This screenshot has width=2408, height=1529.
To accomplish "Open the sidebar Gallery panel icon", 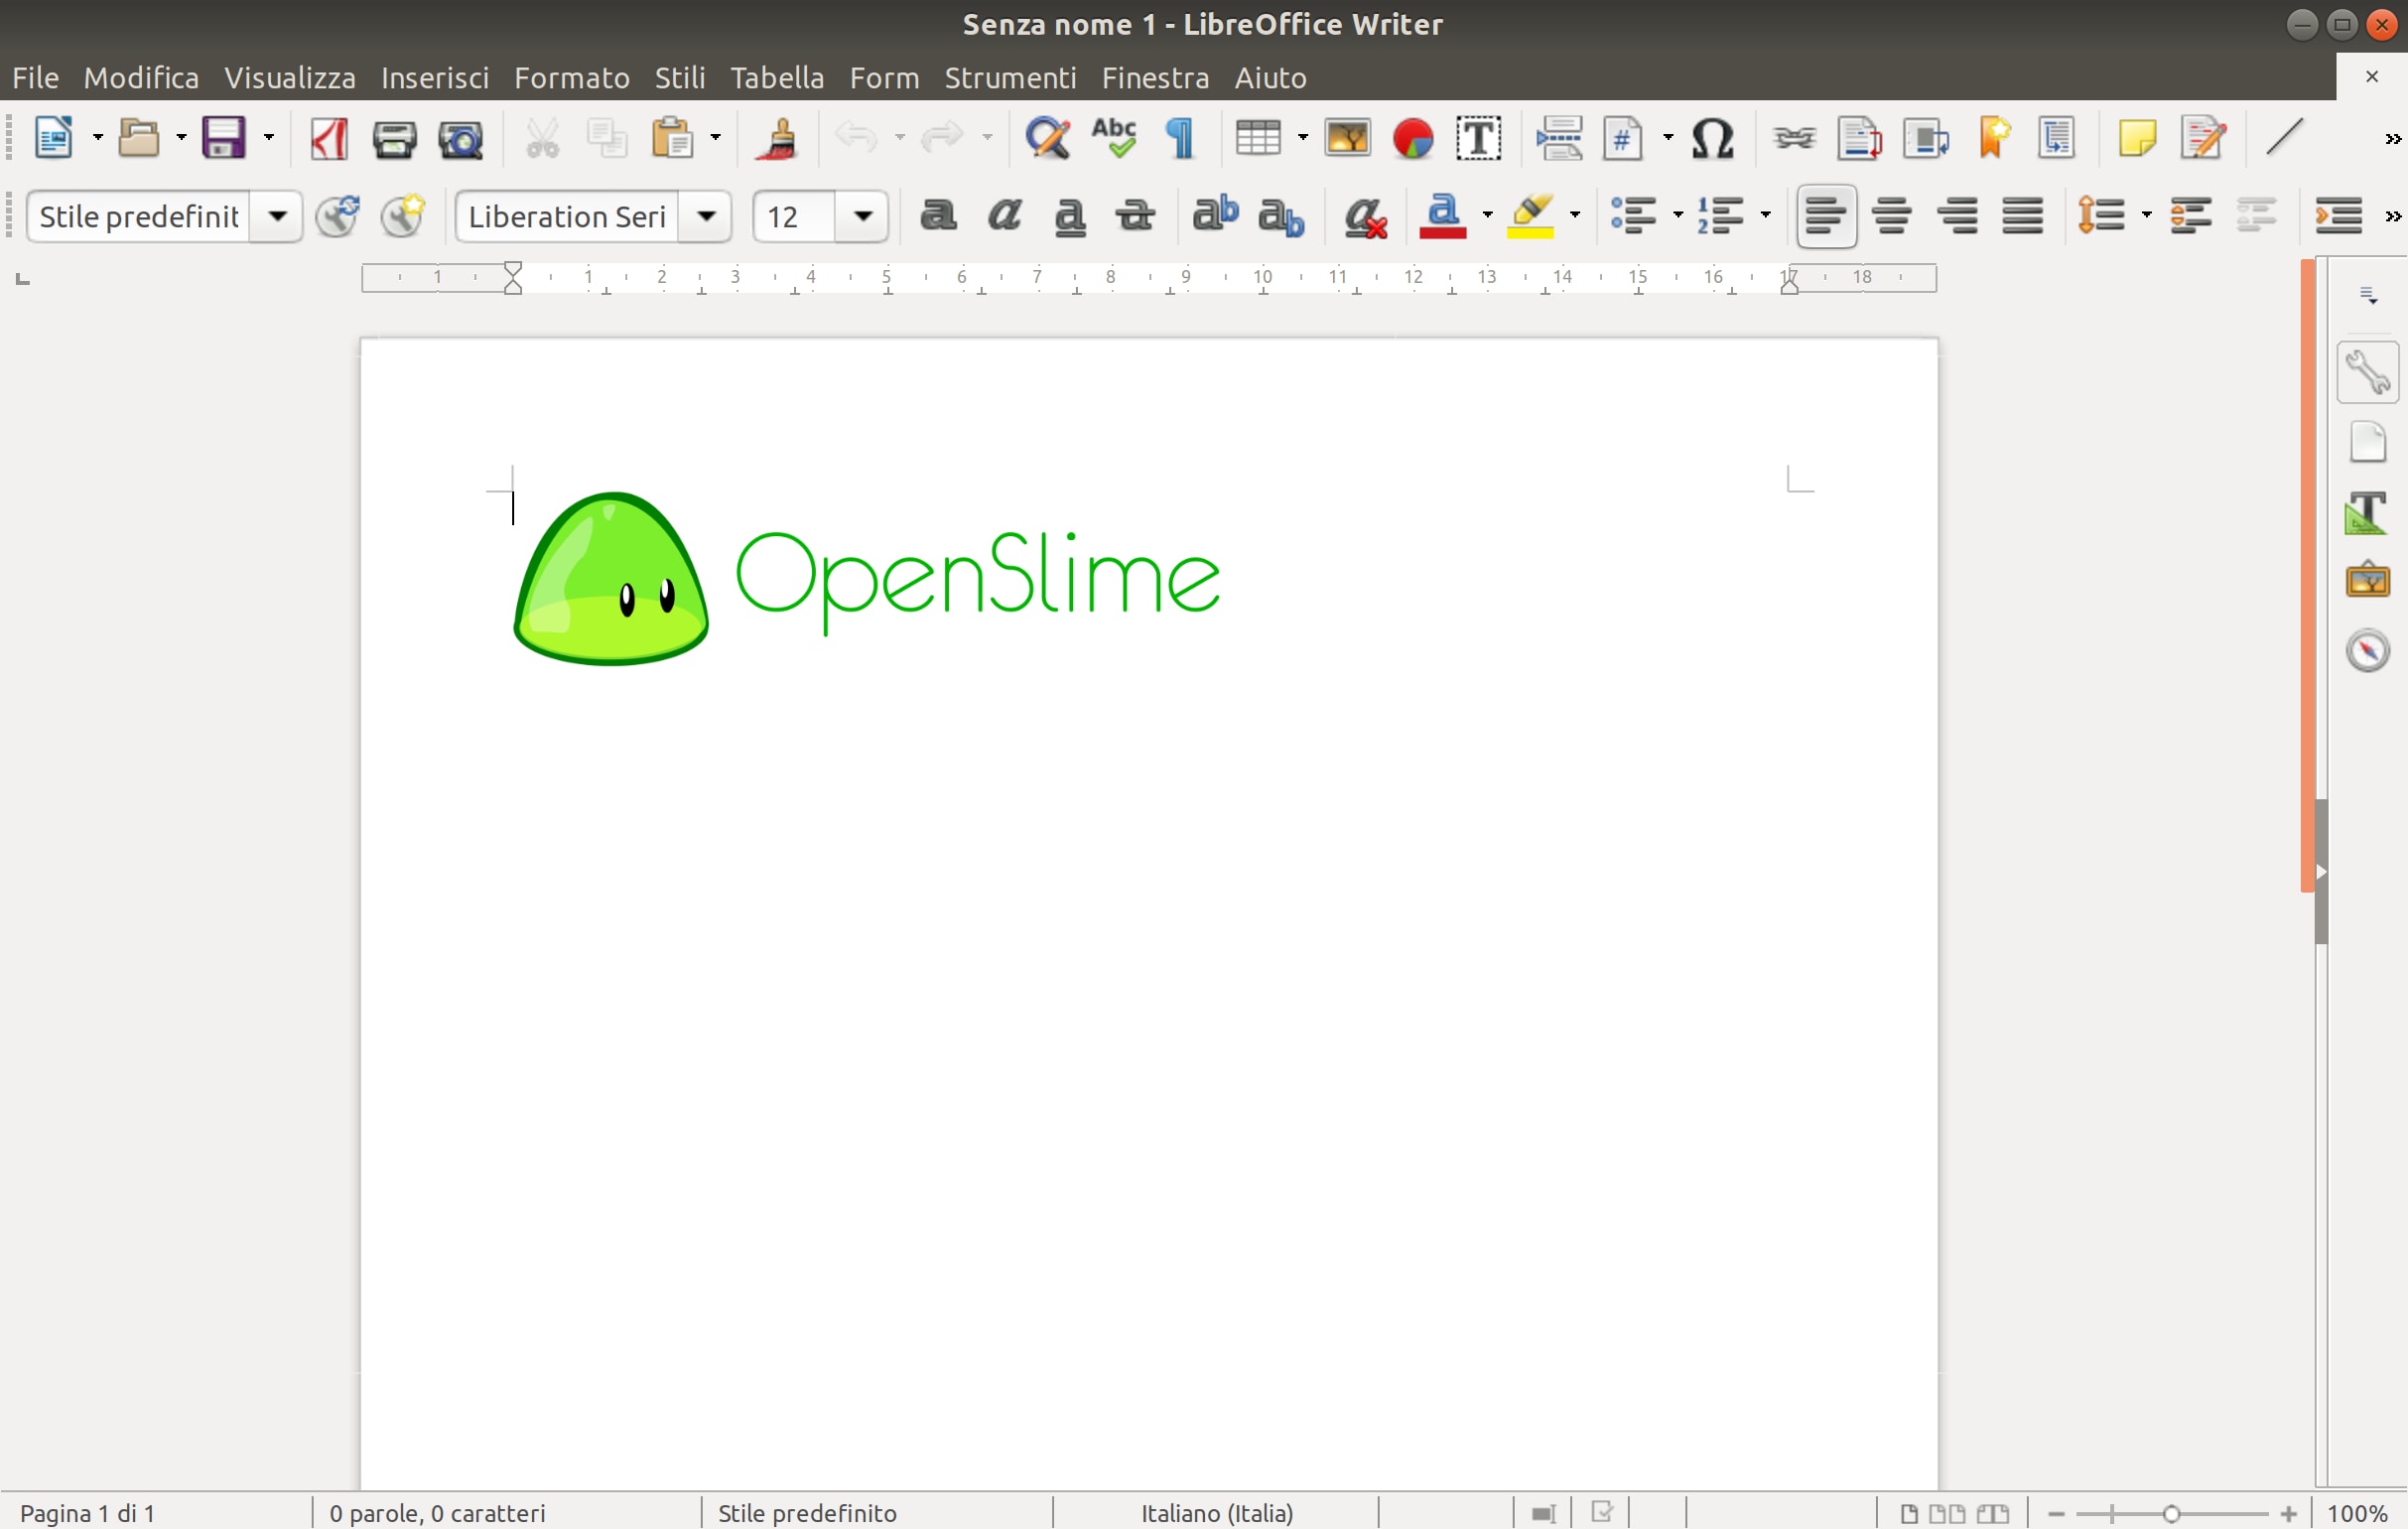I will [2367, 580].
